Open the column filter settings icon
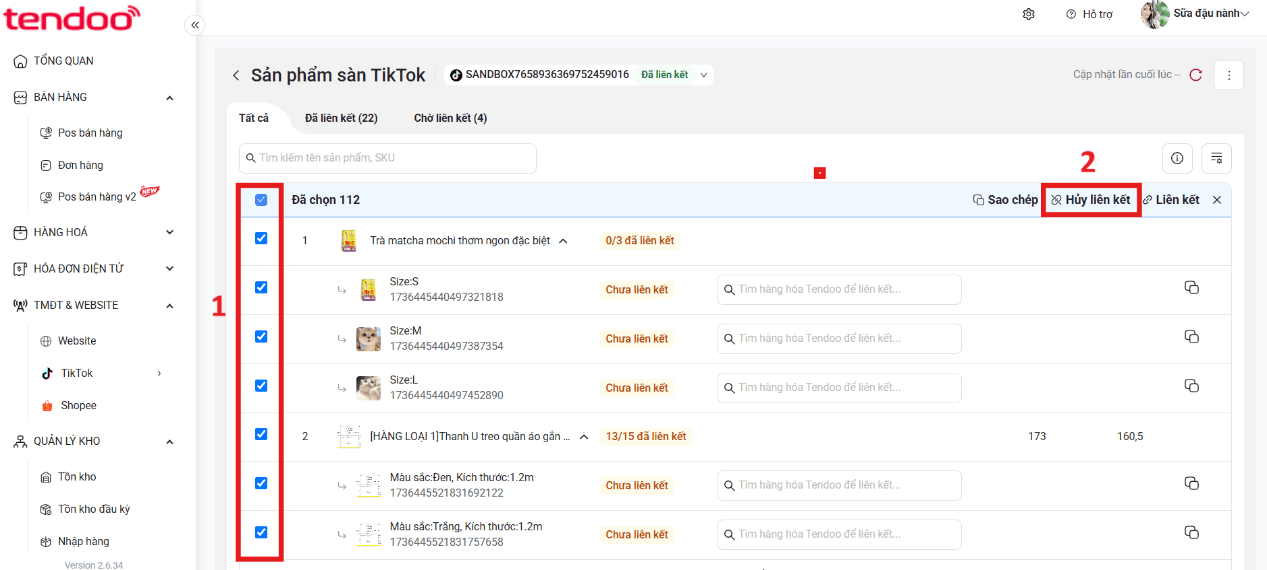 (1217, 158)
